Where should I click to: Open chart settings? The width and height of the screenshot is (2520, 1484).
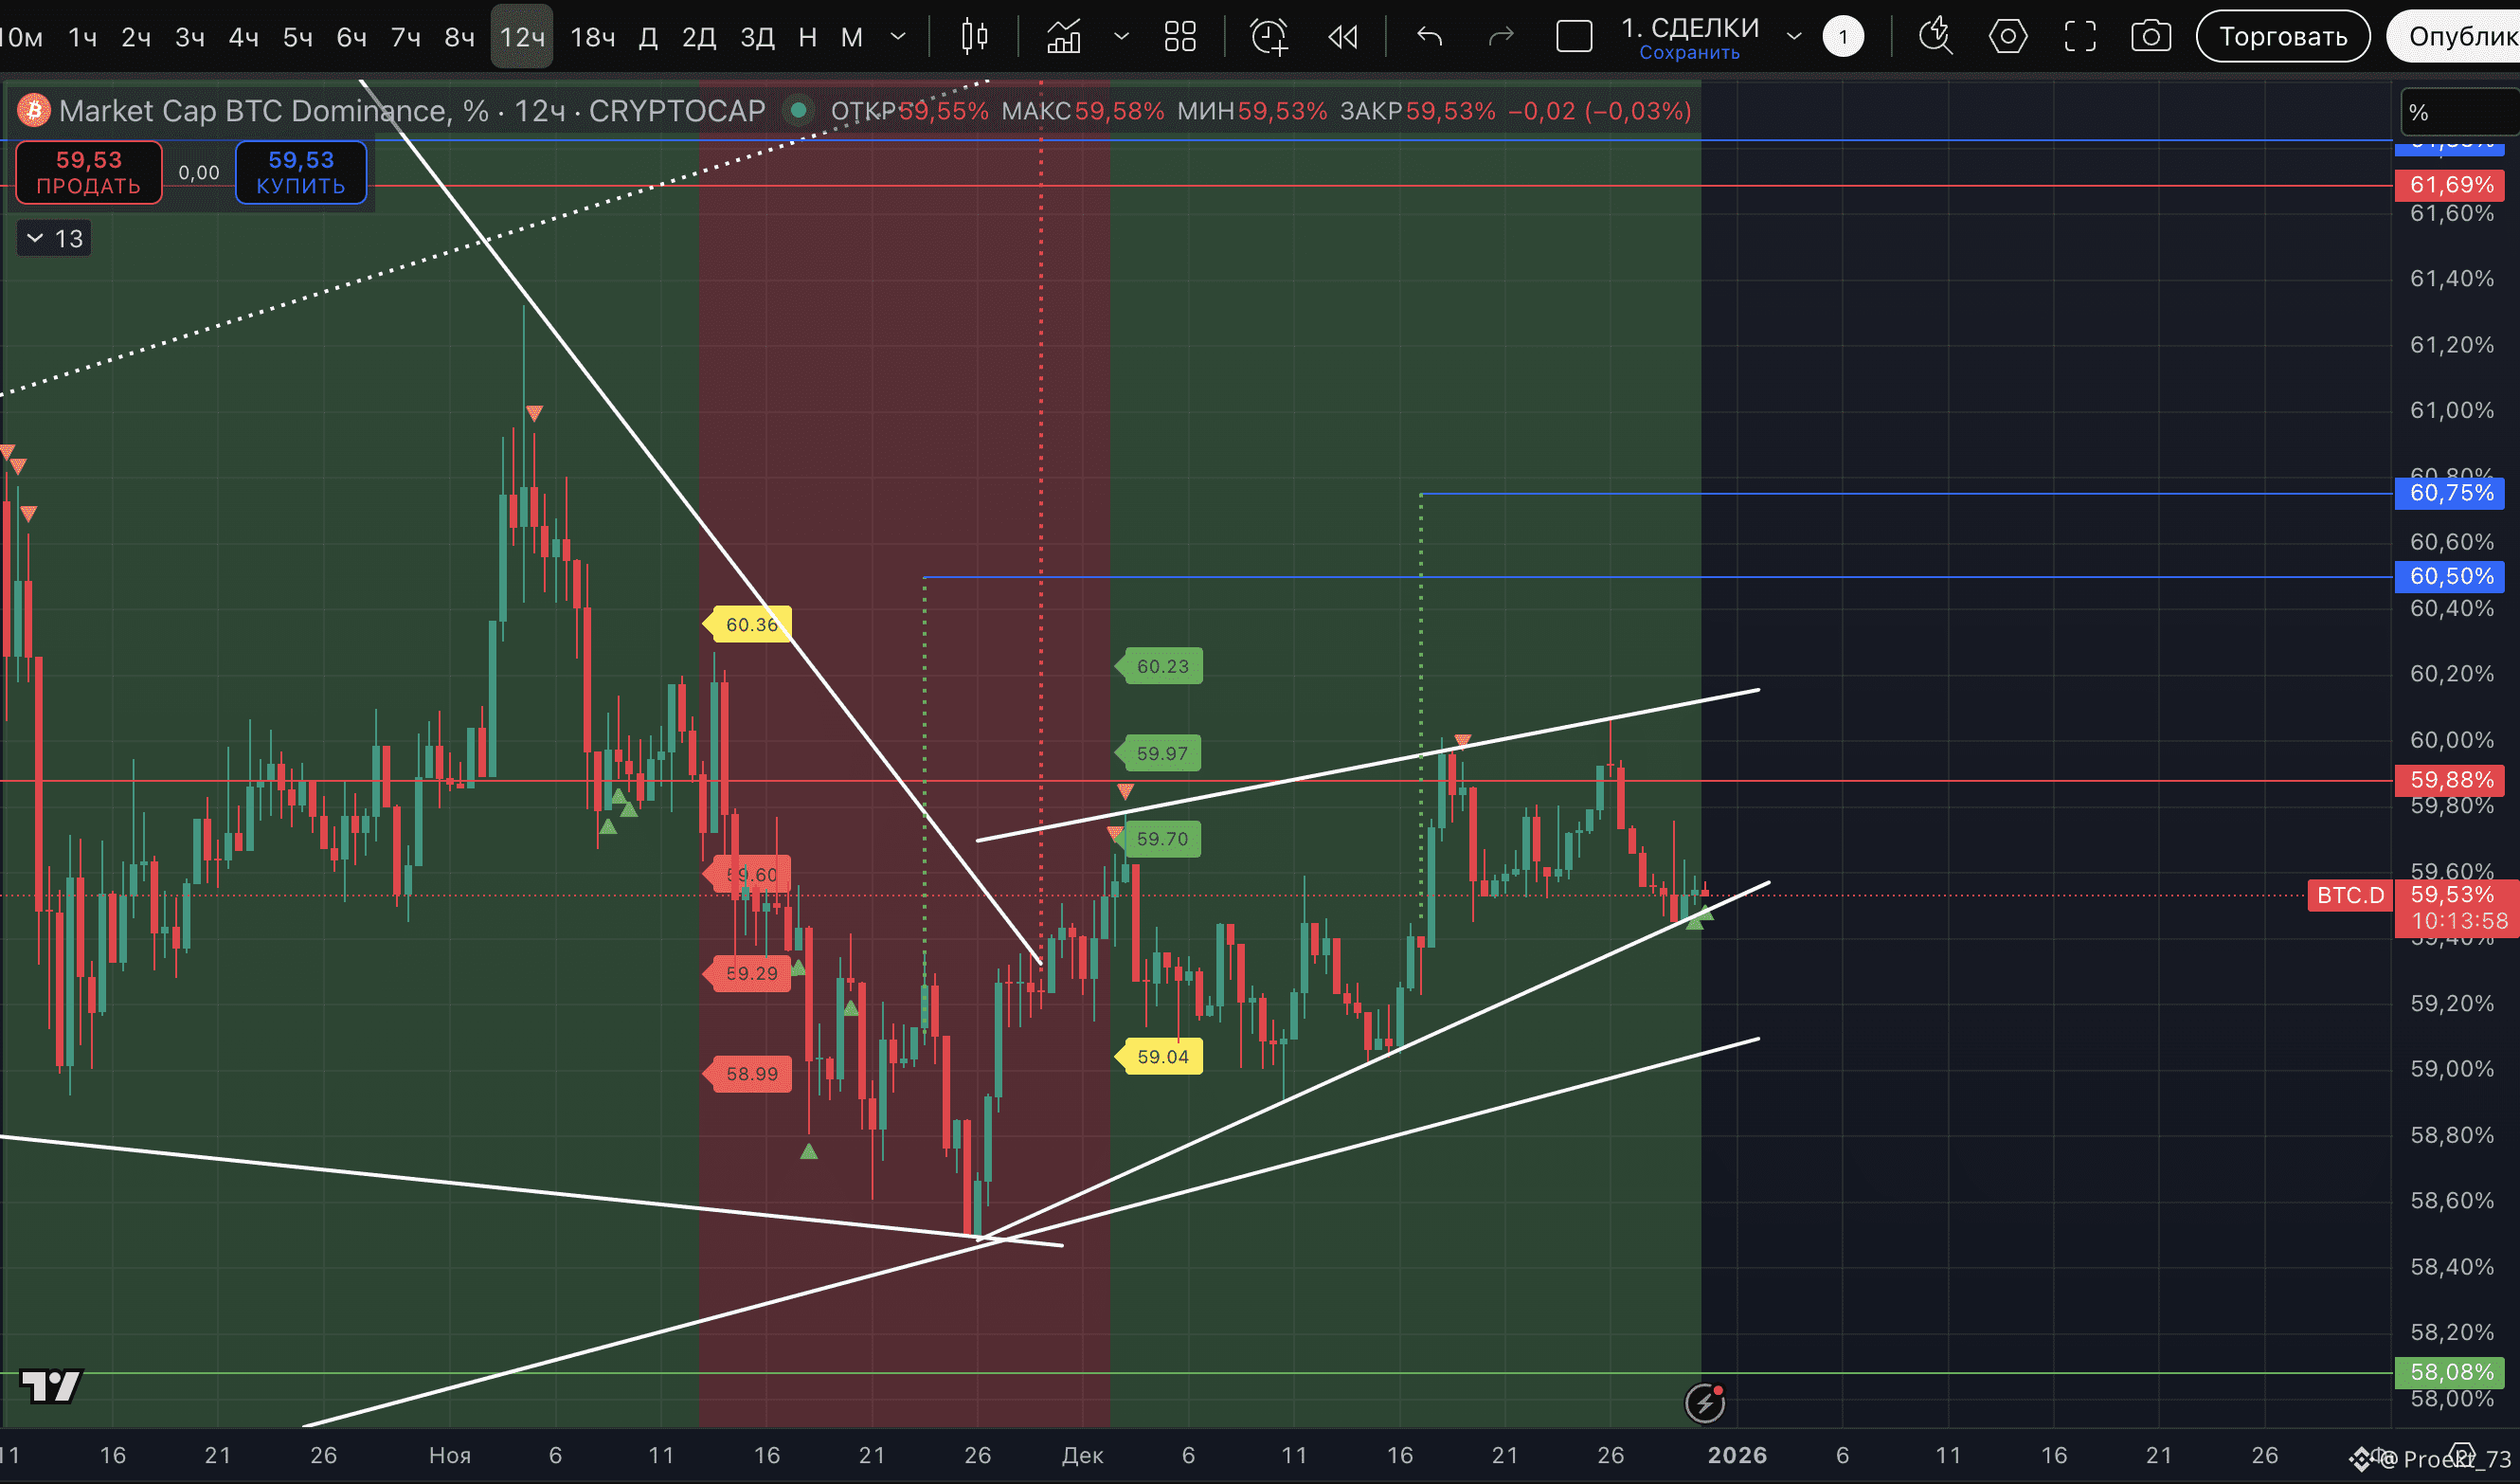2007,37
